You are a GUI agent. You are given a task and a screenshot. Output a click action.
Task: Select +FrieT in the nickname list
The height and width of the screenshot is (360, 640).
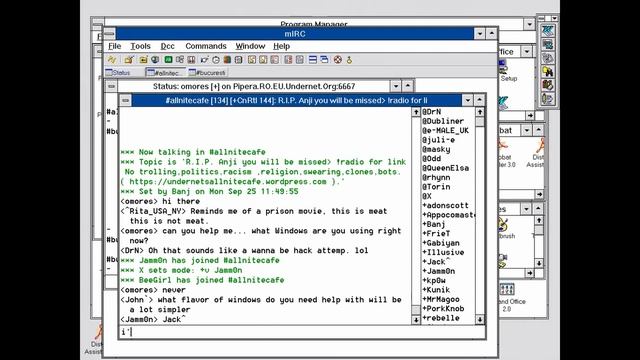436,234
